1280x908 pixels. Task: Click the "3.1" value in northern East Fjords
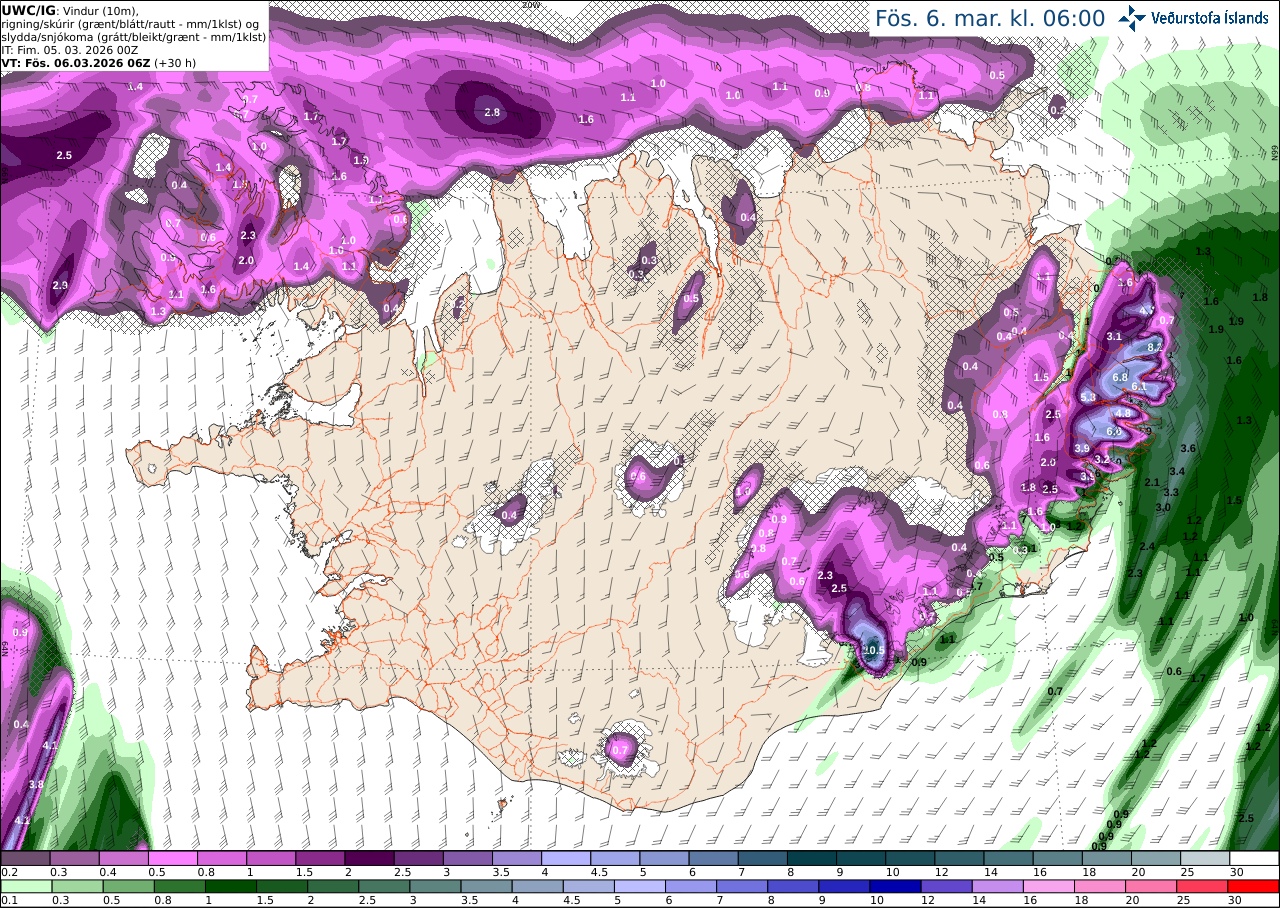pyautogui.click(x=1114, y=337)
